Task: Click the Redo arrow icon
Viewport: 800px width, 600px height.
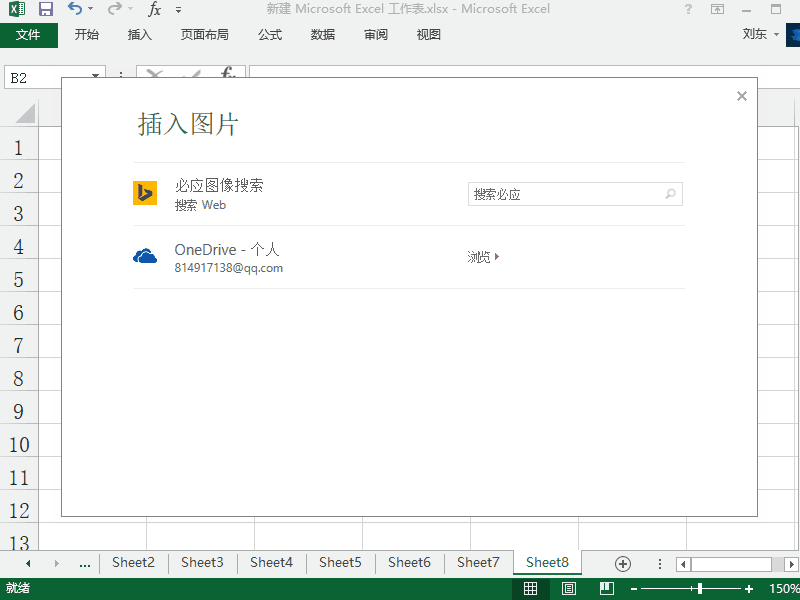Action: pos(115,9)
